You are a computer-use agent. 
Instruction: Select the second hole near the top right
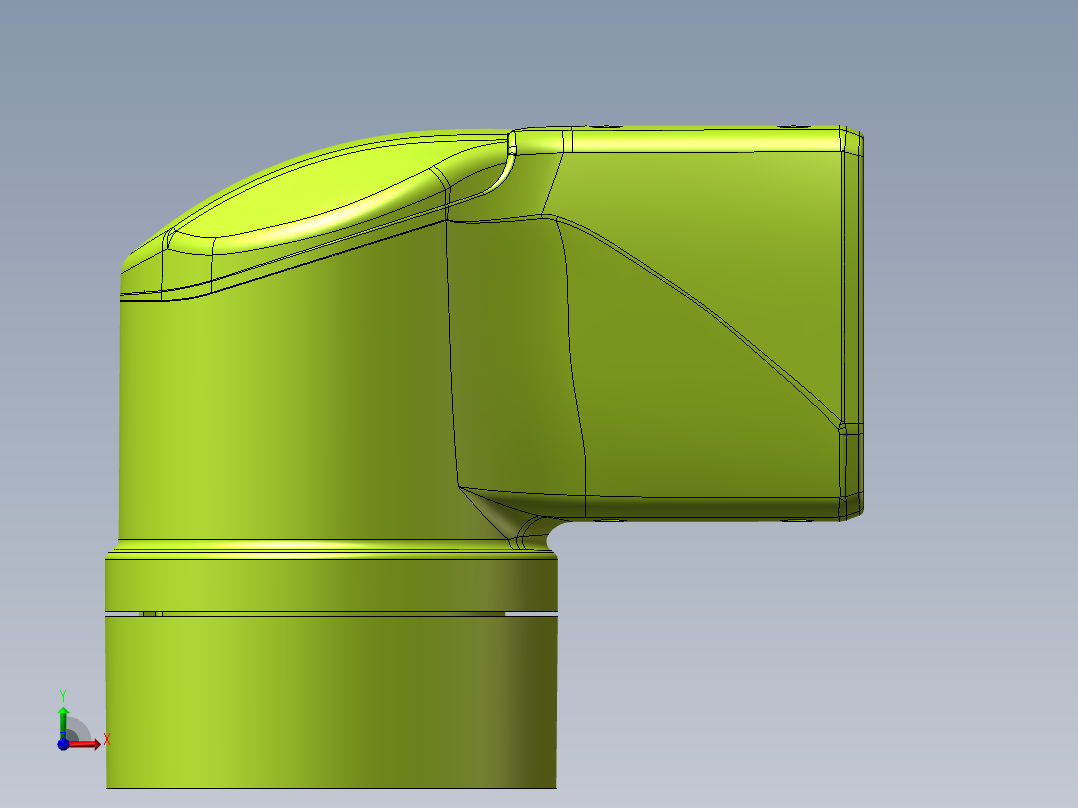pyautogui.click(x=795, y=127)
